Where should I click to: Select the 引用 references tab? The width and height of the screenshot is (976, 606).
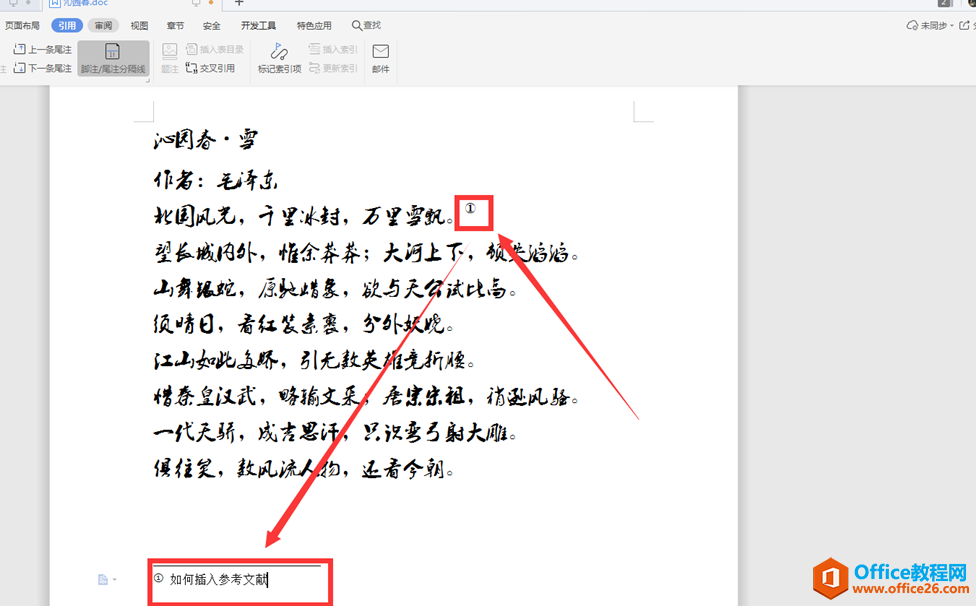coord(67,26)
